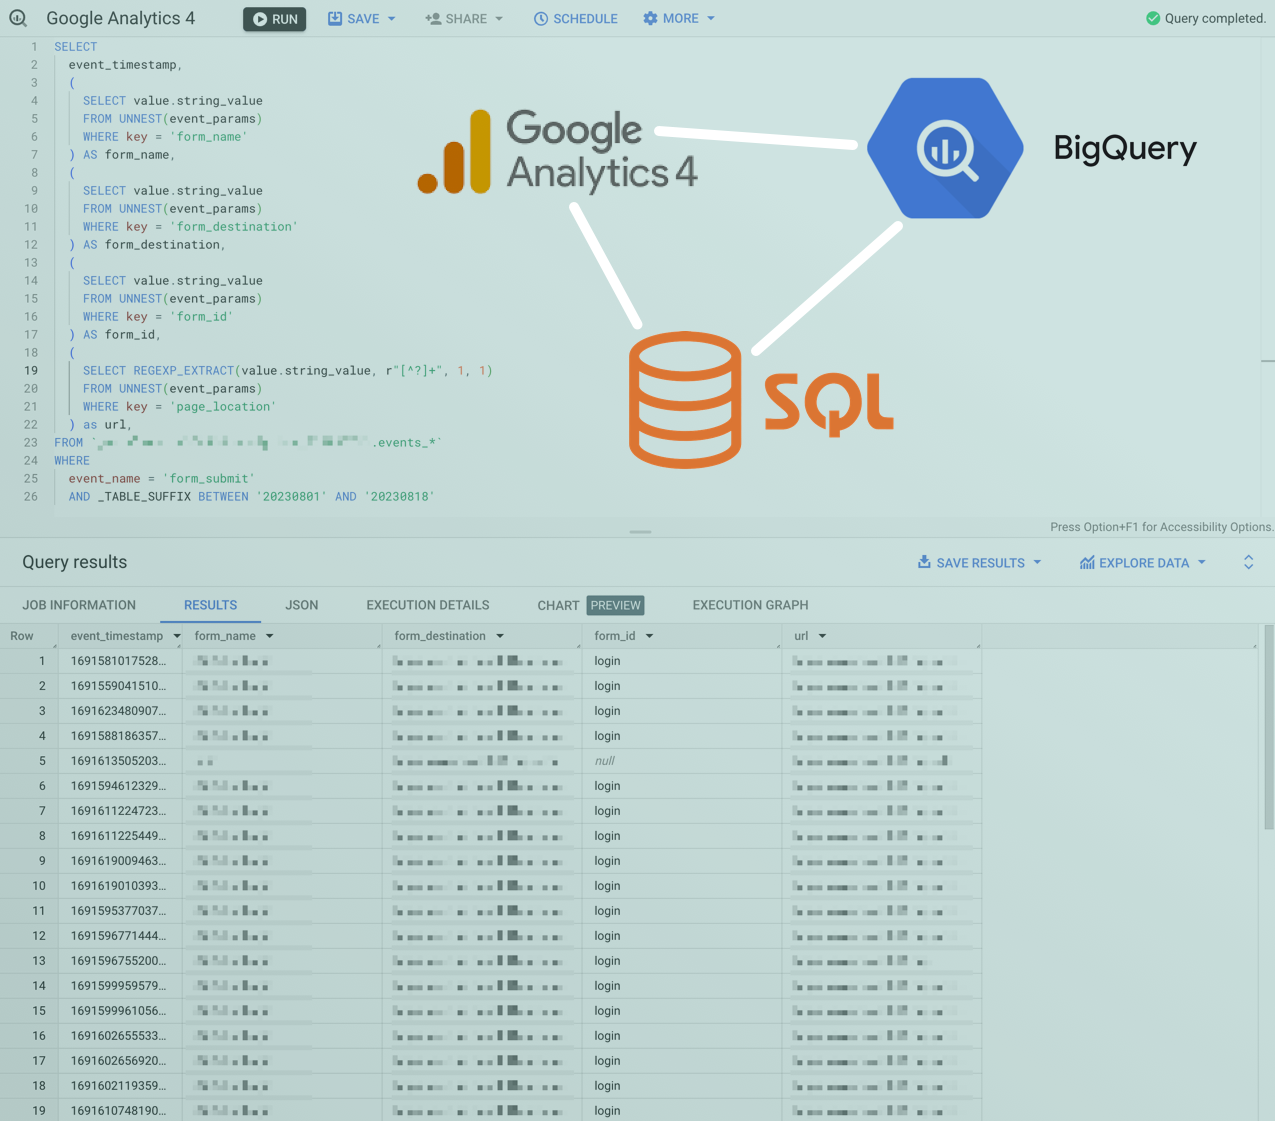Viewport: 1275px width, 1121px height.
Task: Open the Save dropdown menu
Action: [x=362, y=19]
